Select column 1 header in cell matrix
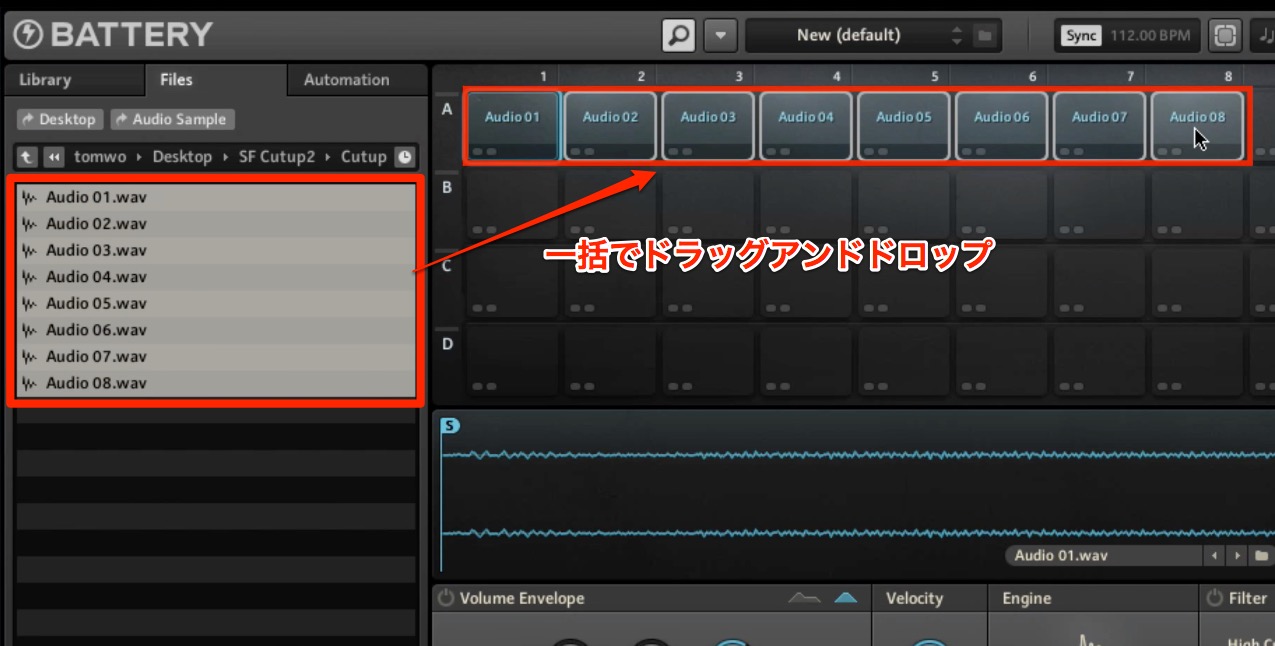This screenshot has width=1275, height=646. pos(543,76)
